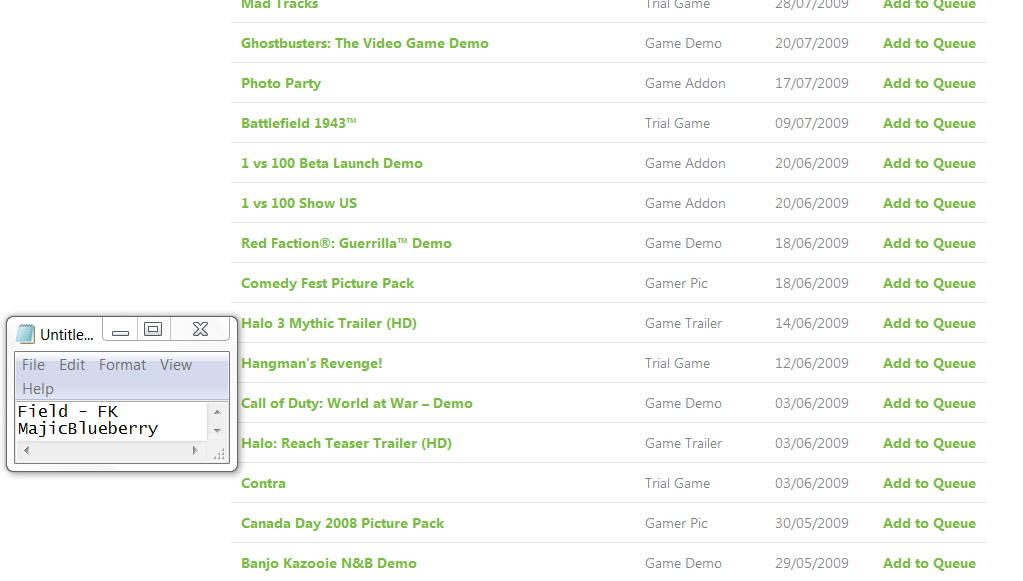
Task: Open the Hangman's Revenge! link
Action: click(312, 364)
